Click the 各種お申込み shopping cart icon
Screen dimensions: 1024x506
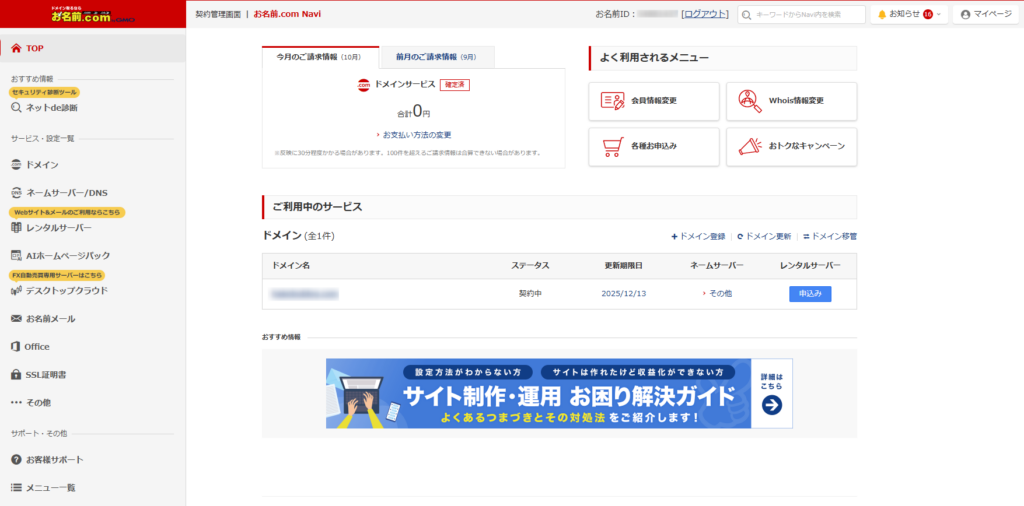pos(612,146)
